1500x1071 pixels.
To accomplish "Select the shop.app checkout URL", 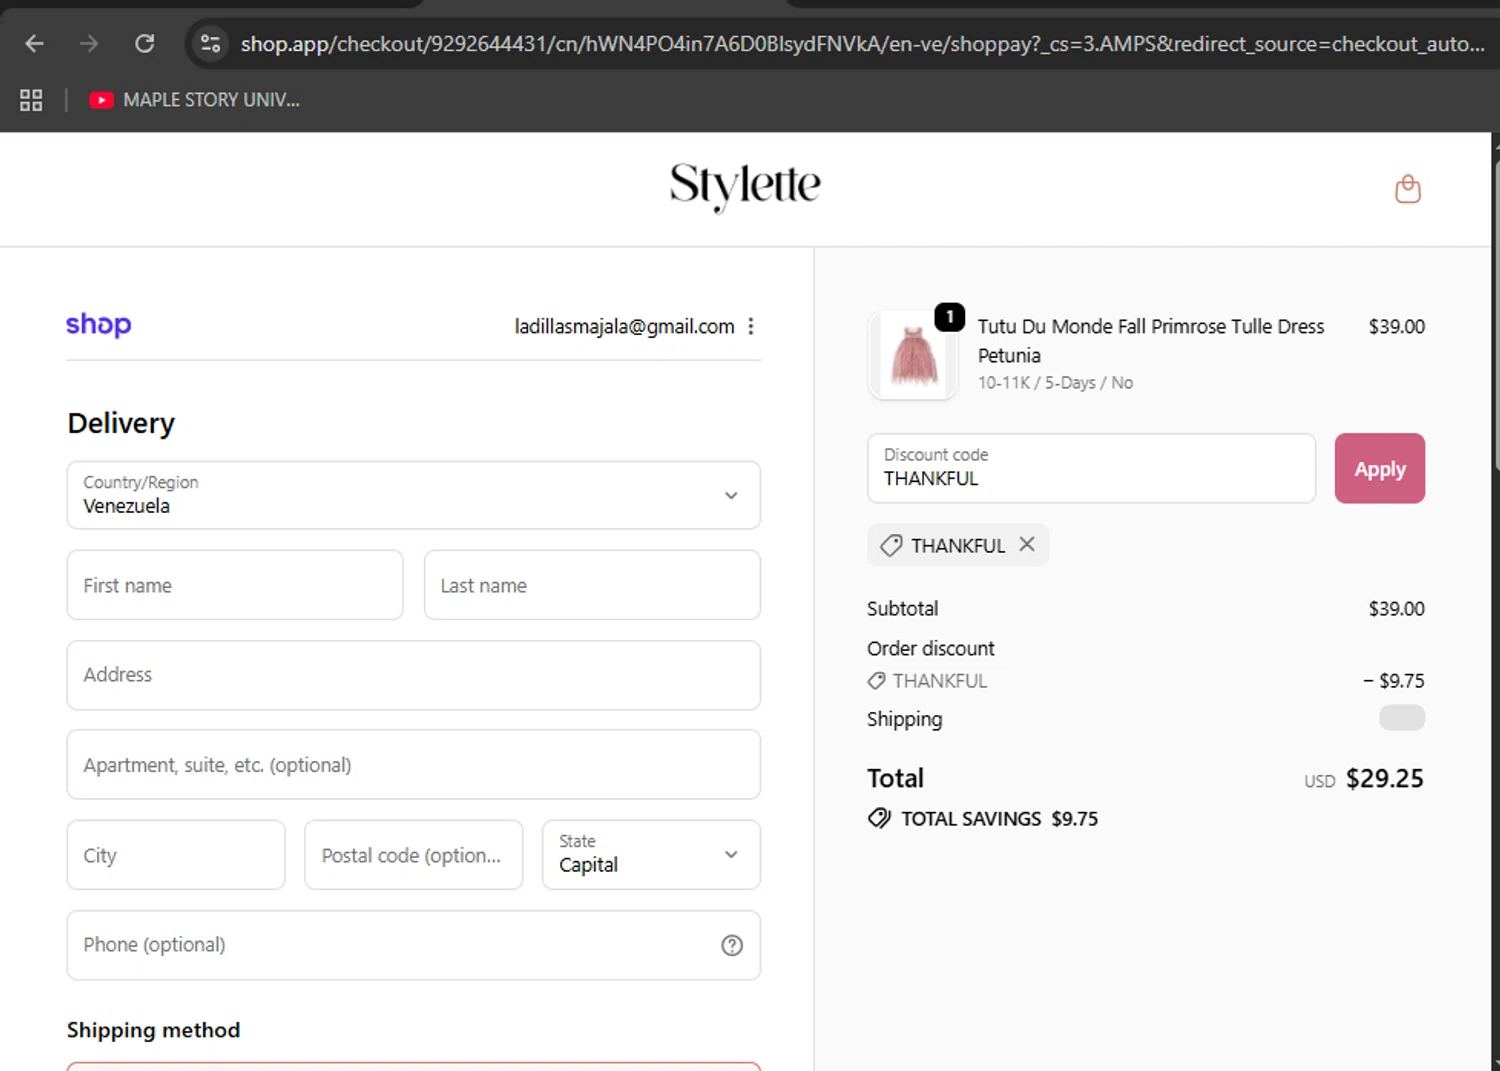I will pos(862,44).
